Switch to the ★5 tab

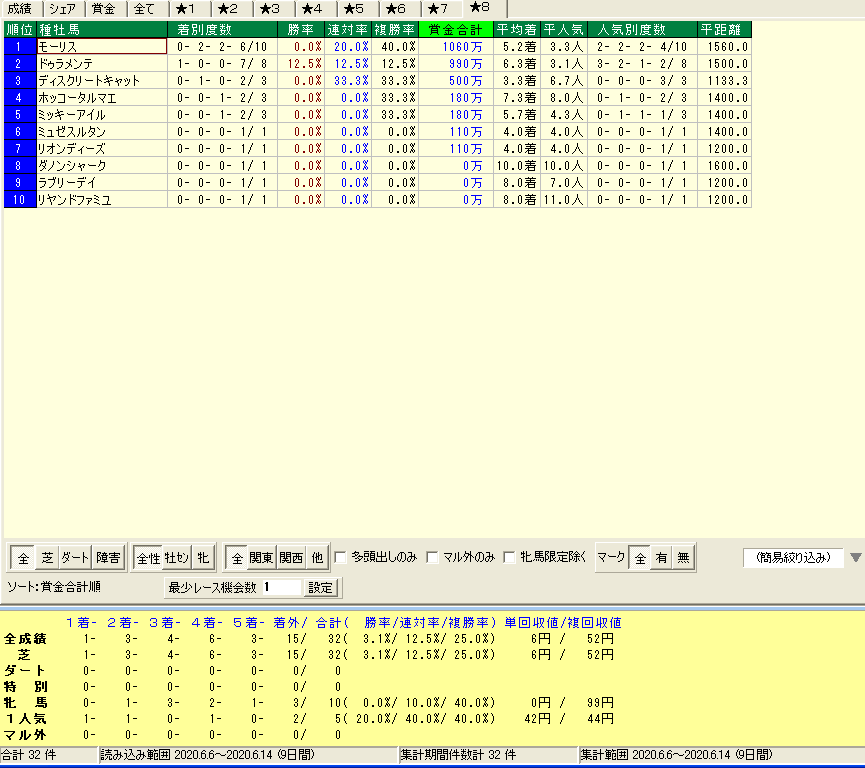[x=356, y=9]
